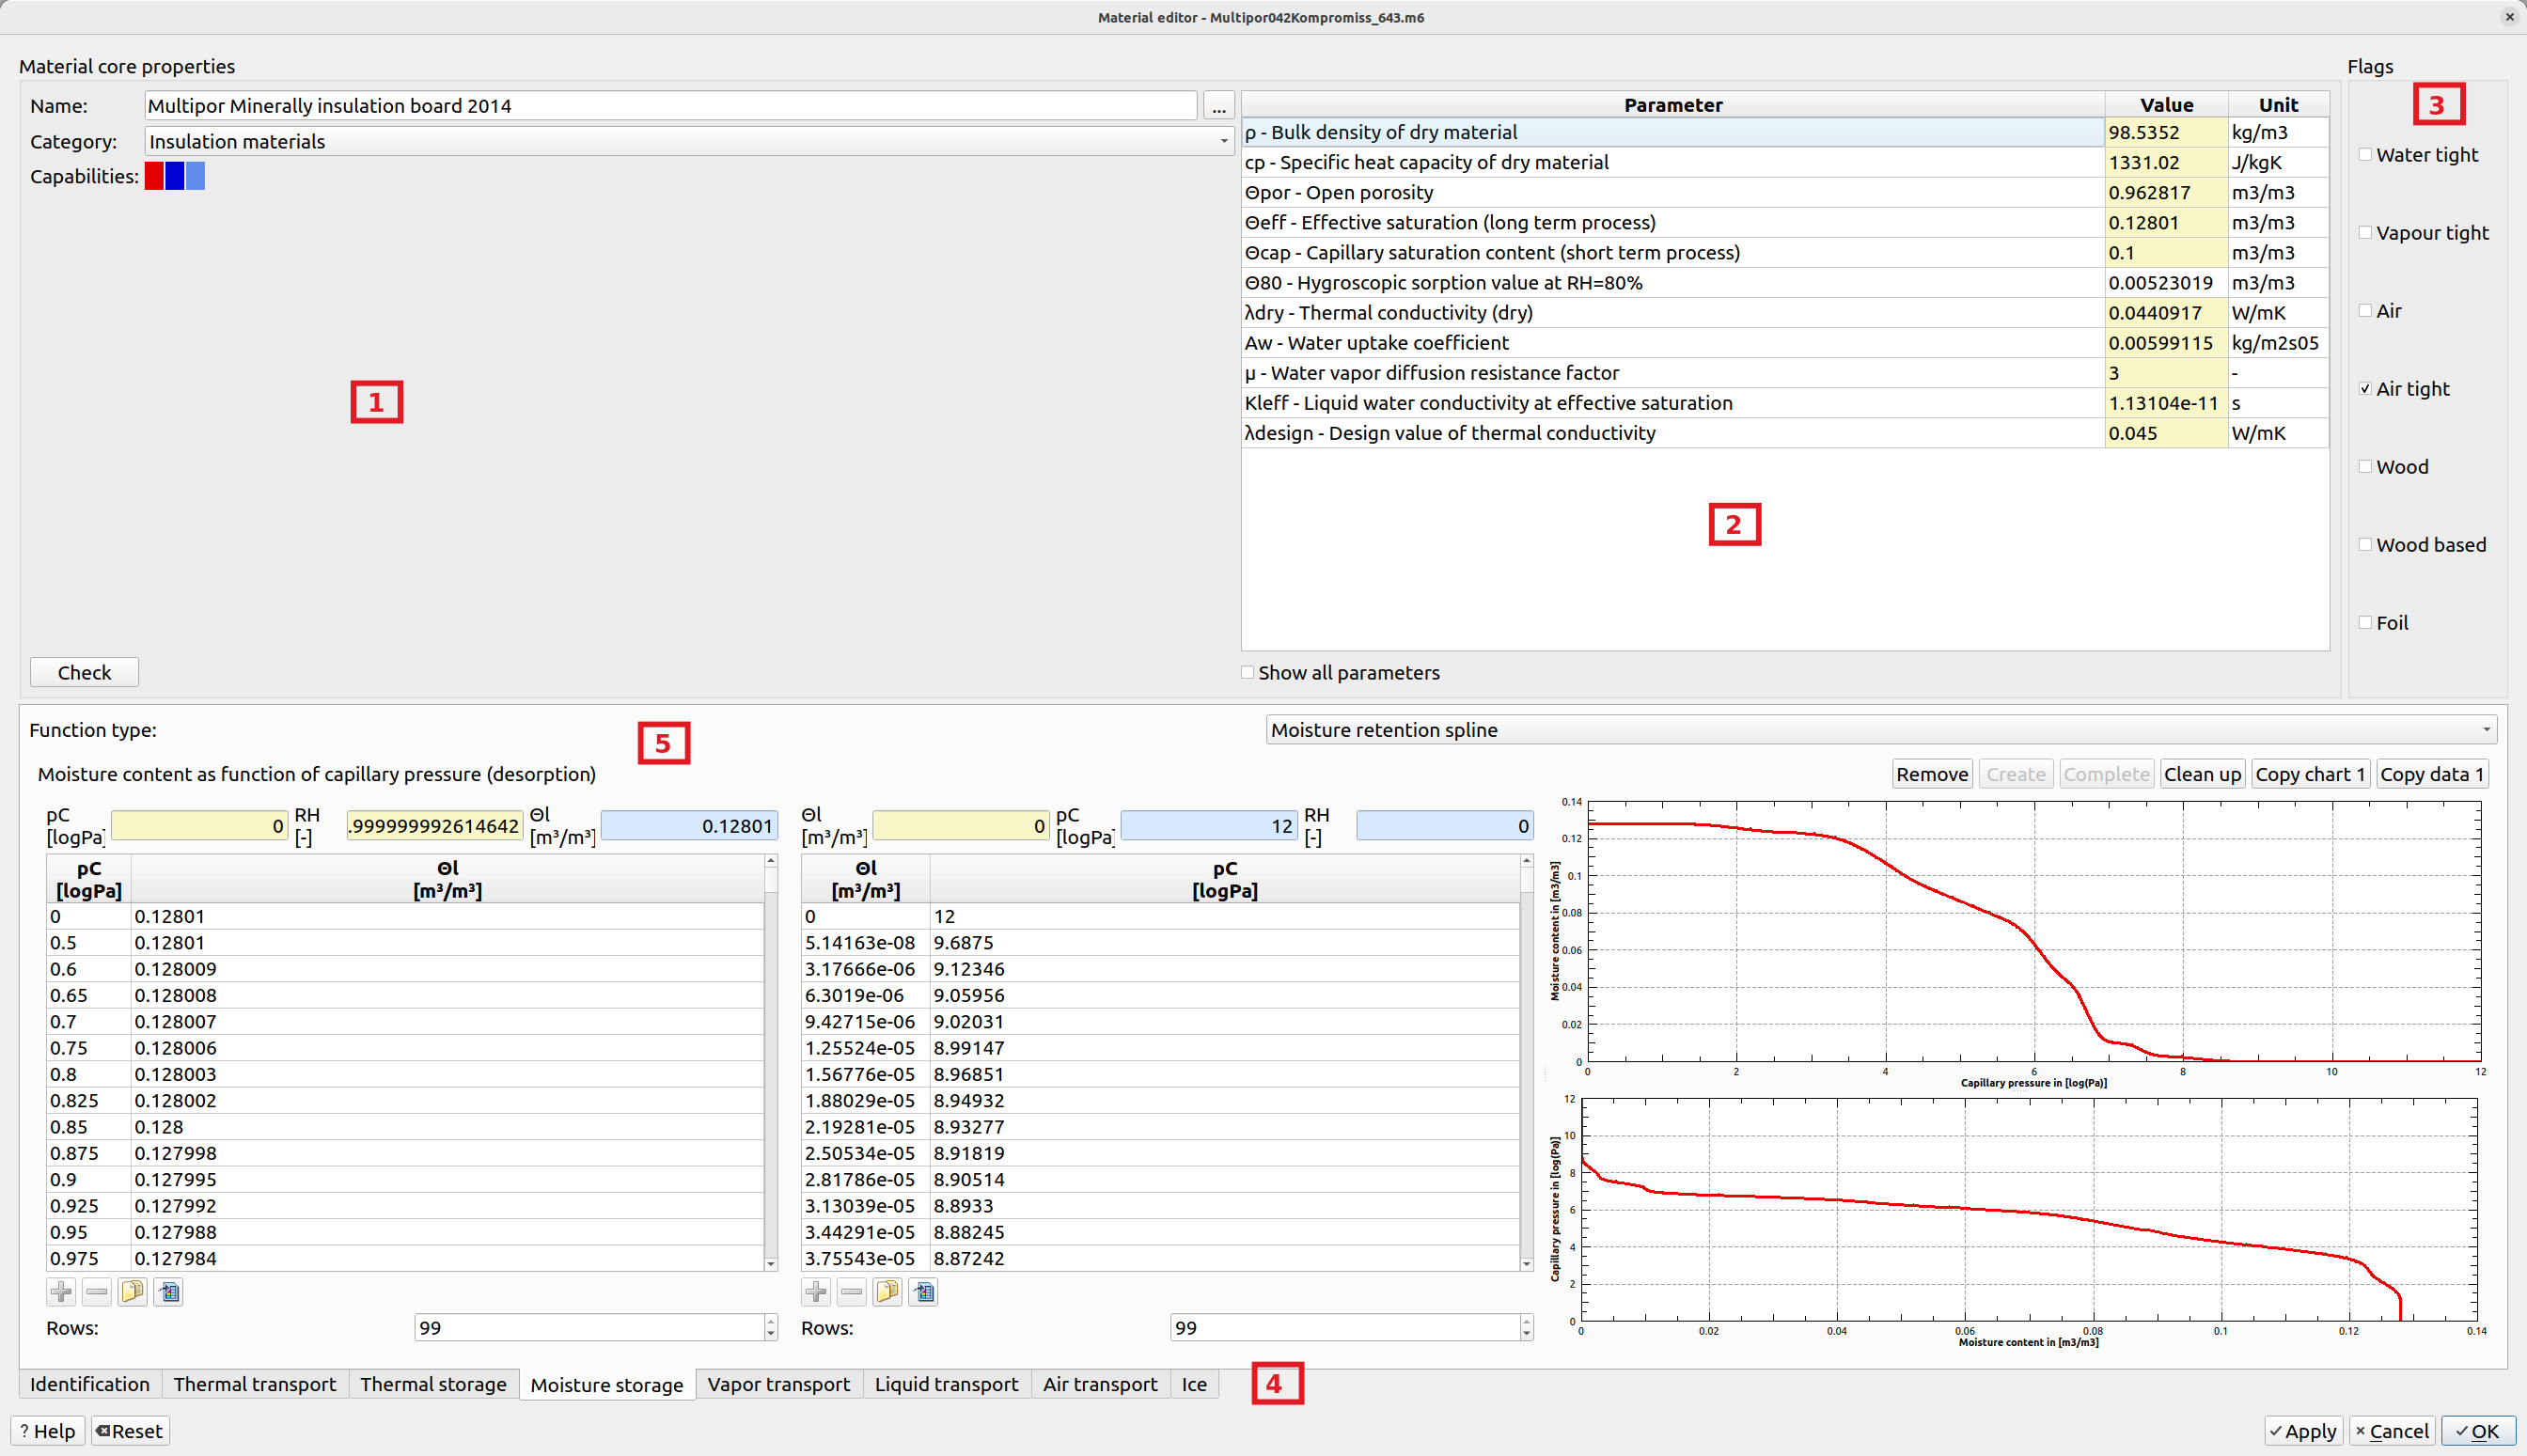
Task: Select the λdesign value 0.045
Action: (2166, 433)
